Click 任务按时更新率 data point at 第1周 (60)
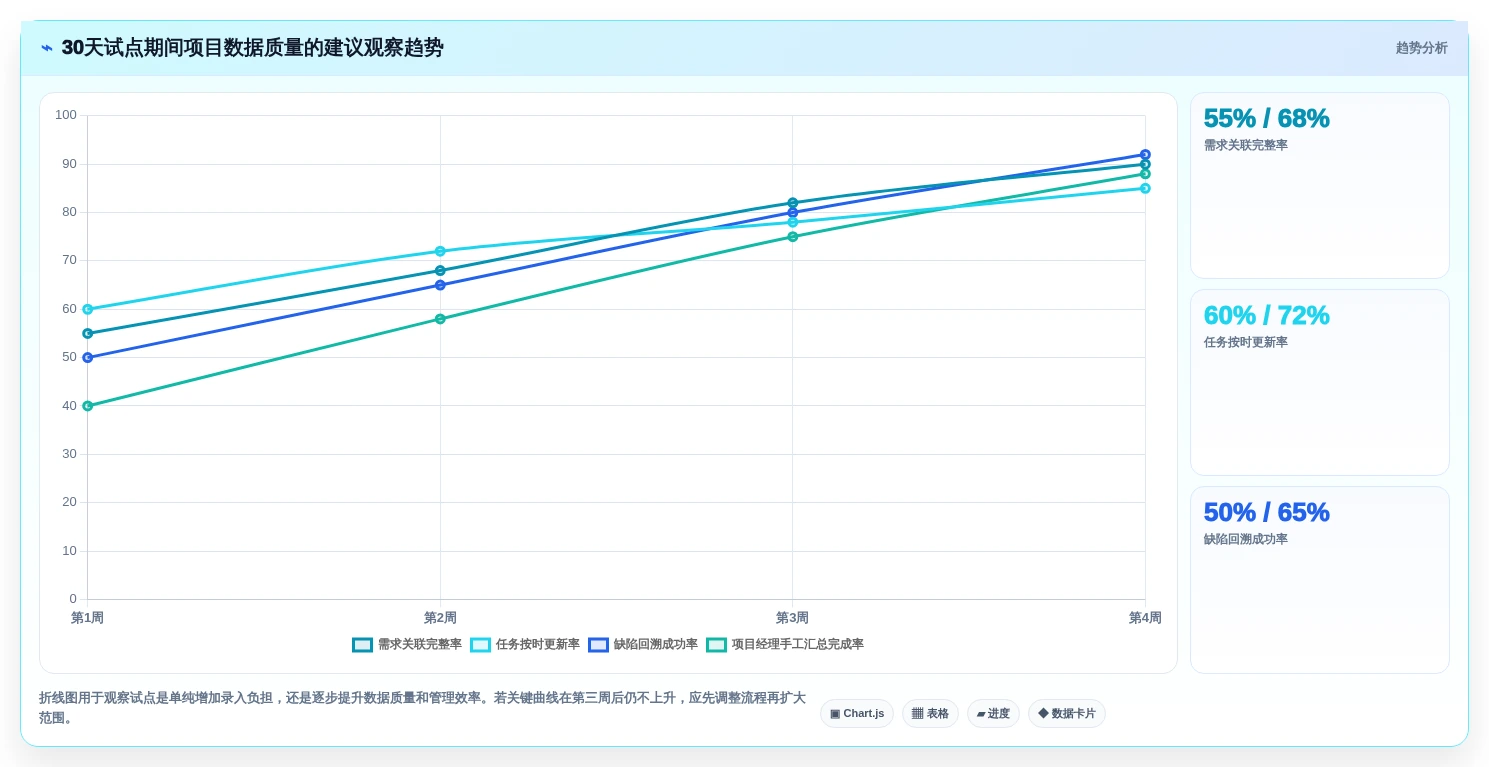 pyautogui.click(x=88, y=309)
